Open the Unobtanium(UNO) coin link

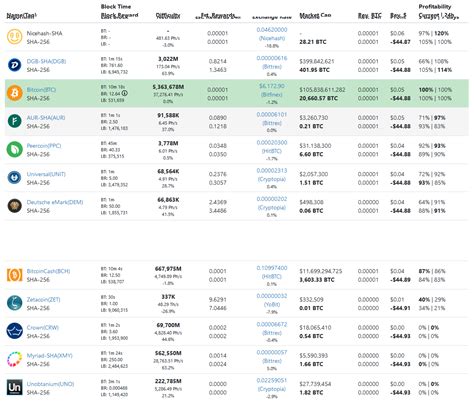point(50,384)
